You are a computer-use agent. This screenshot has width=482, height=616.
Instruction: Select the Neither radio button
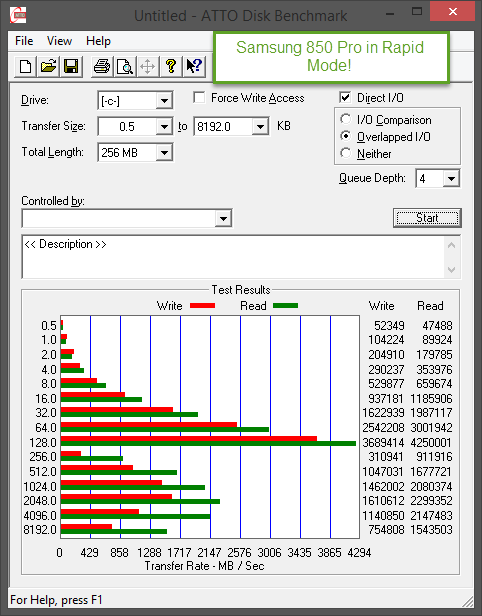pos(346,153)
